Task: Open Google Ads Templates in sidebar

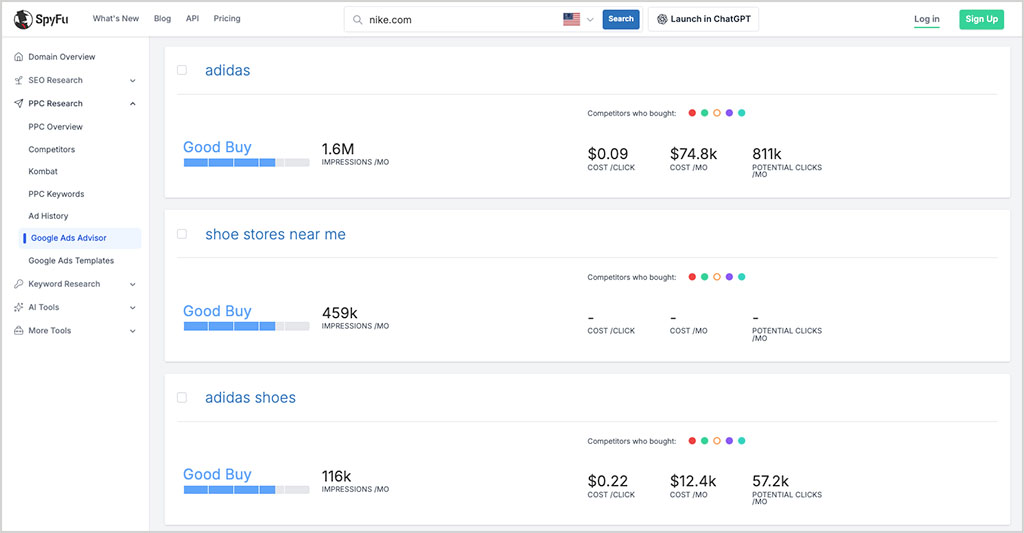Action: [x=71, y=261]
